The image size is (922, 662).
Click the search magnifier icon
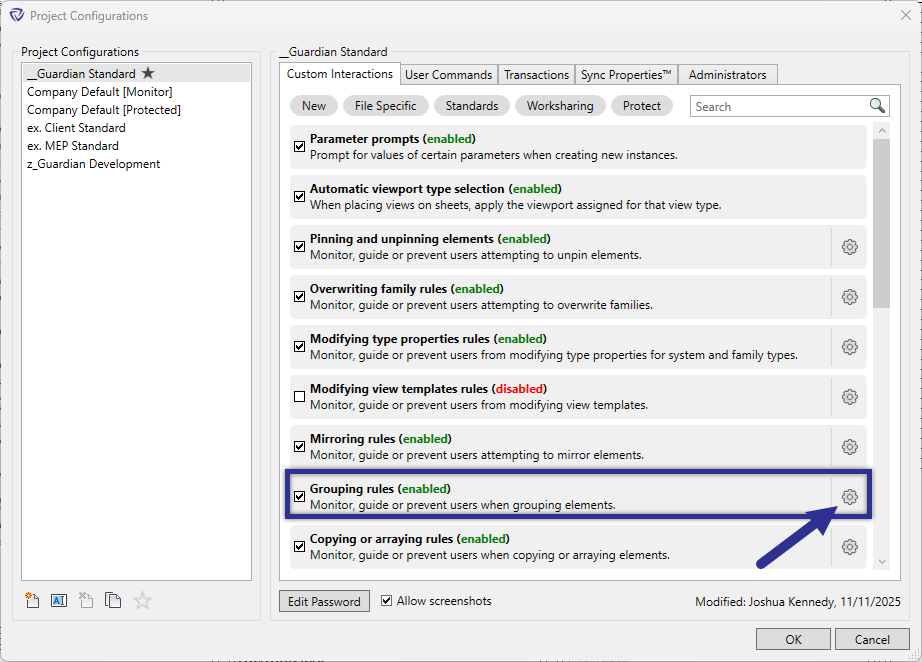(876, 105)
